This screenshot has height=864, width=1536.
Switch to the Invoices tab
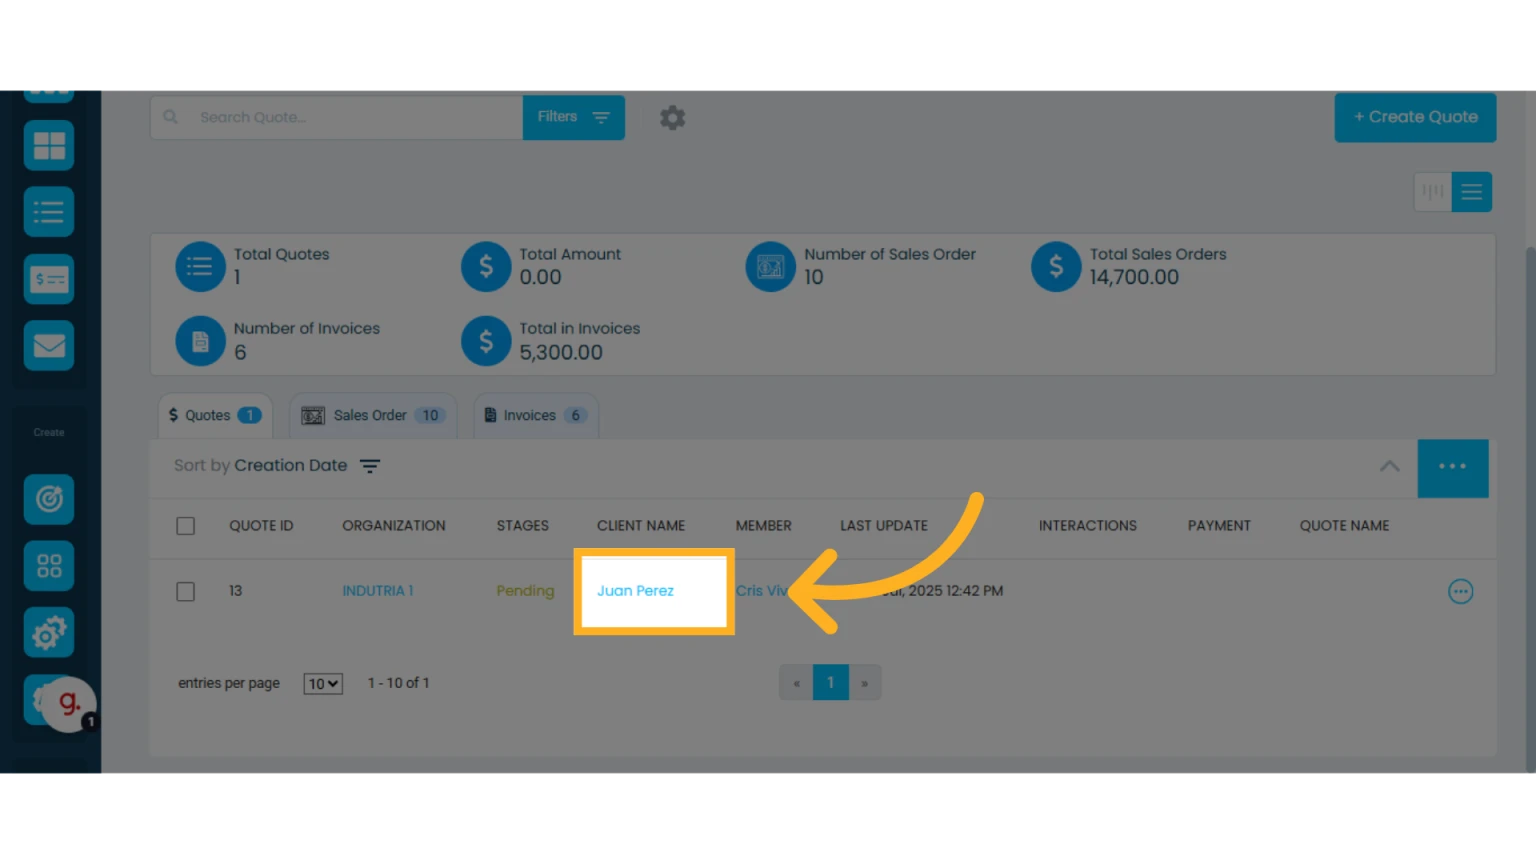click(x=536, y=415)
